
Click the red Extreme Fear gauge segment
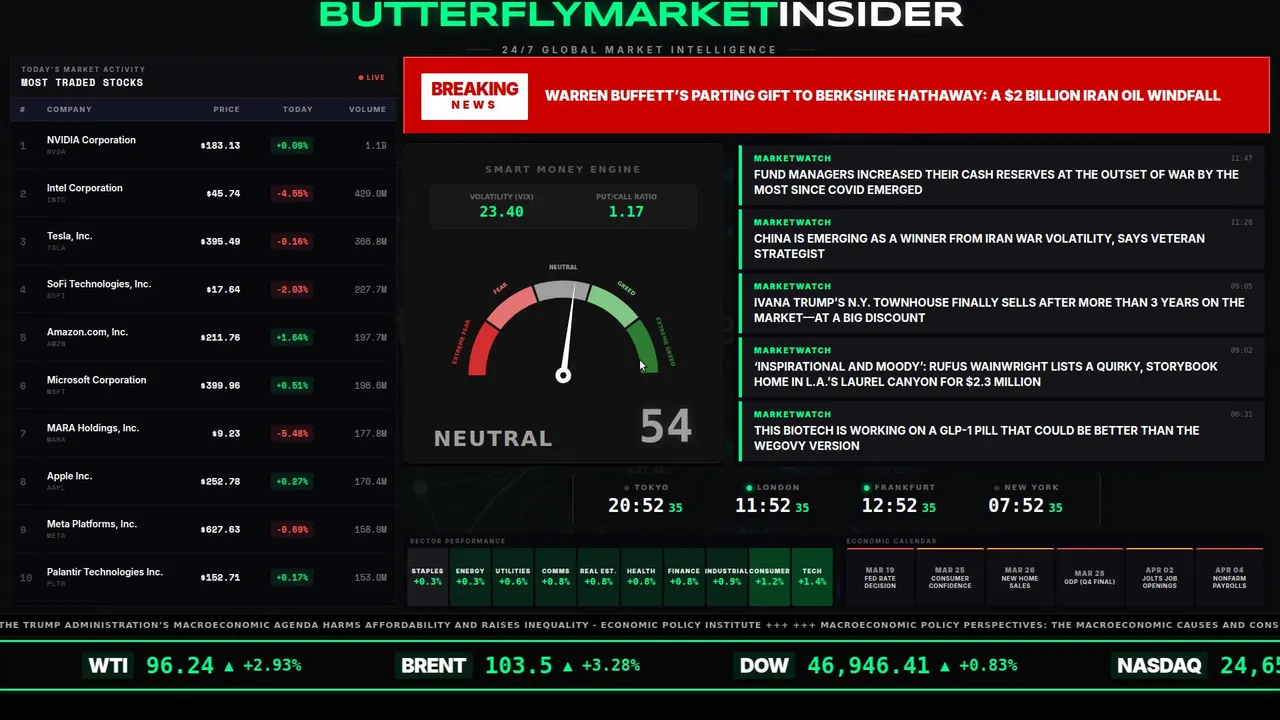[481, 350]
